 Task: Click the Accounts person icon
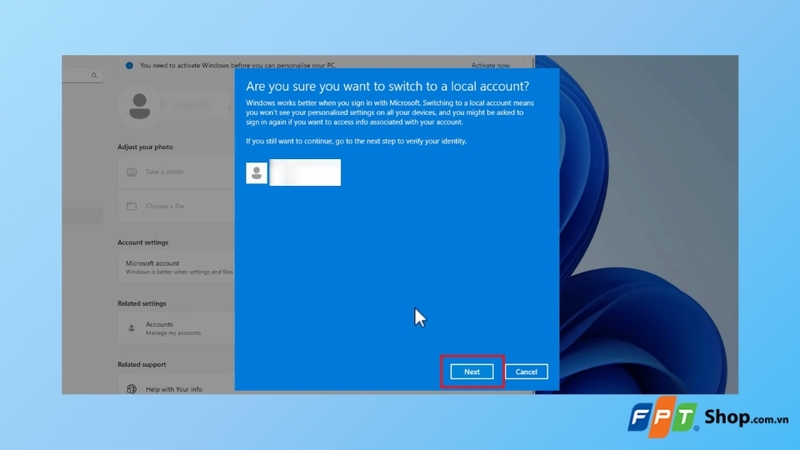pos(132,328)
